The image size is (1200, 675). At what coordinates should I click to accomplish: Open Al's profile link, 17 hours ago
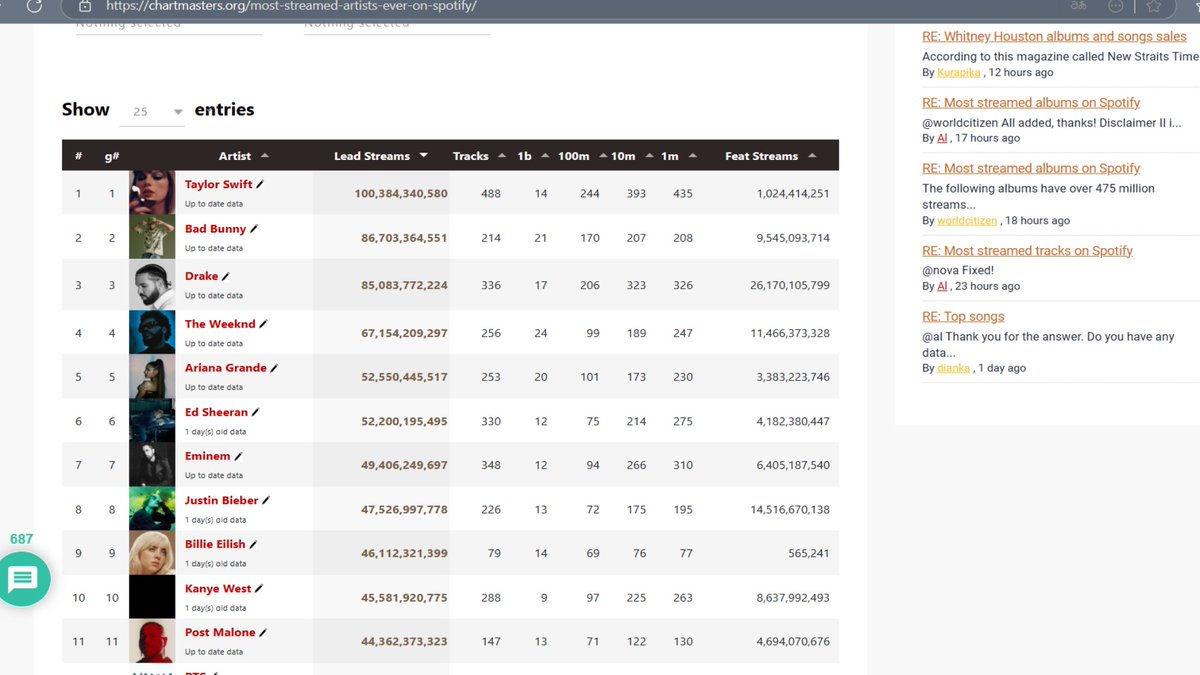(942, 138)
